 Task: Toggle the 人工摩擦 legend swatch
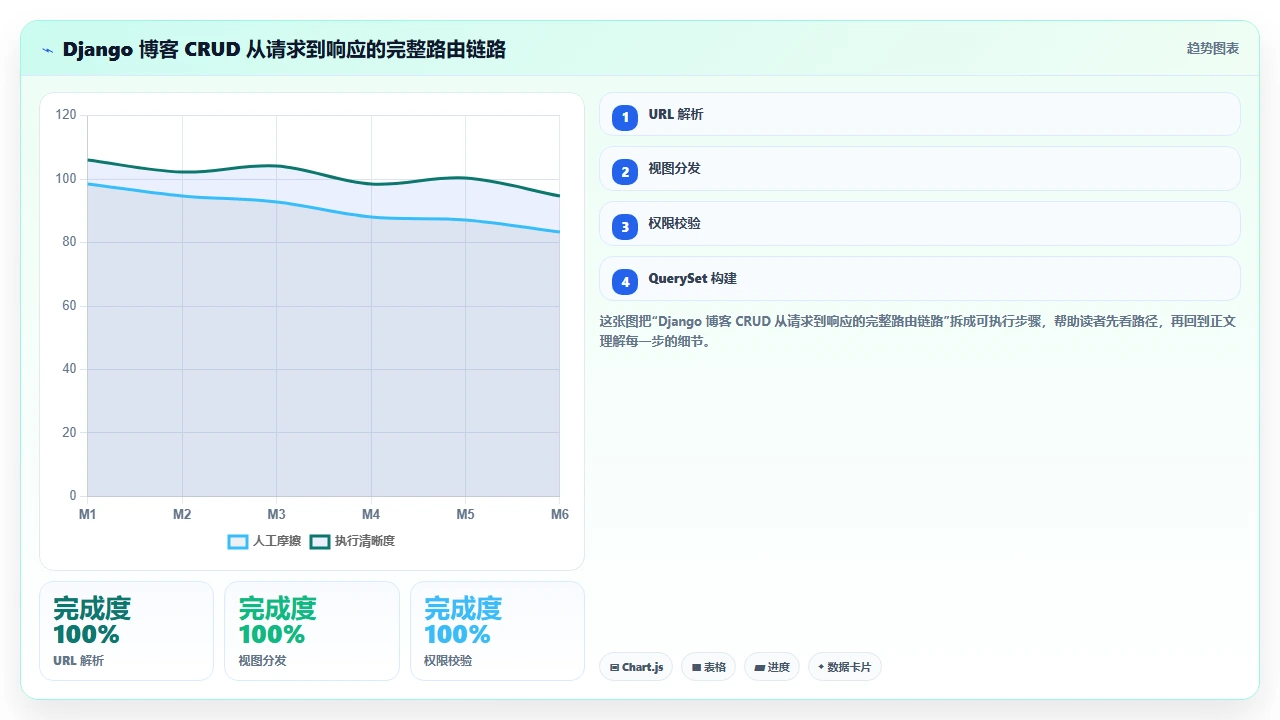[x=238, y=541]
